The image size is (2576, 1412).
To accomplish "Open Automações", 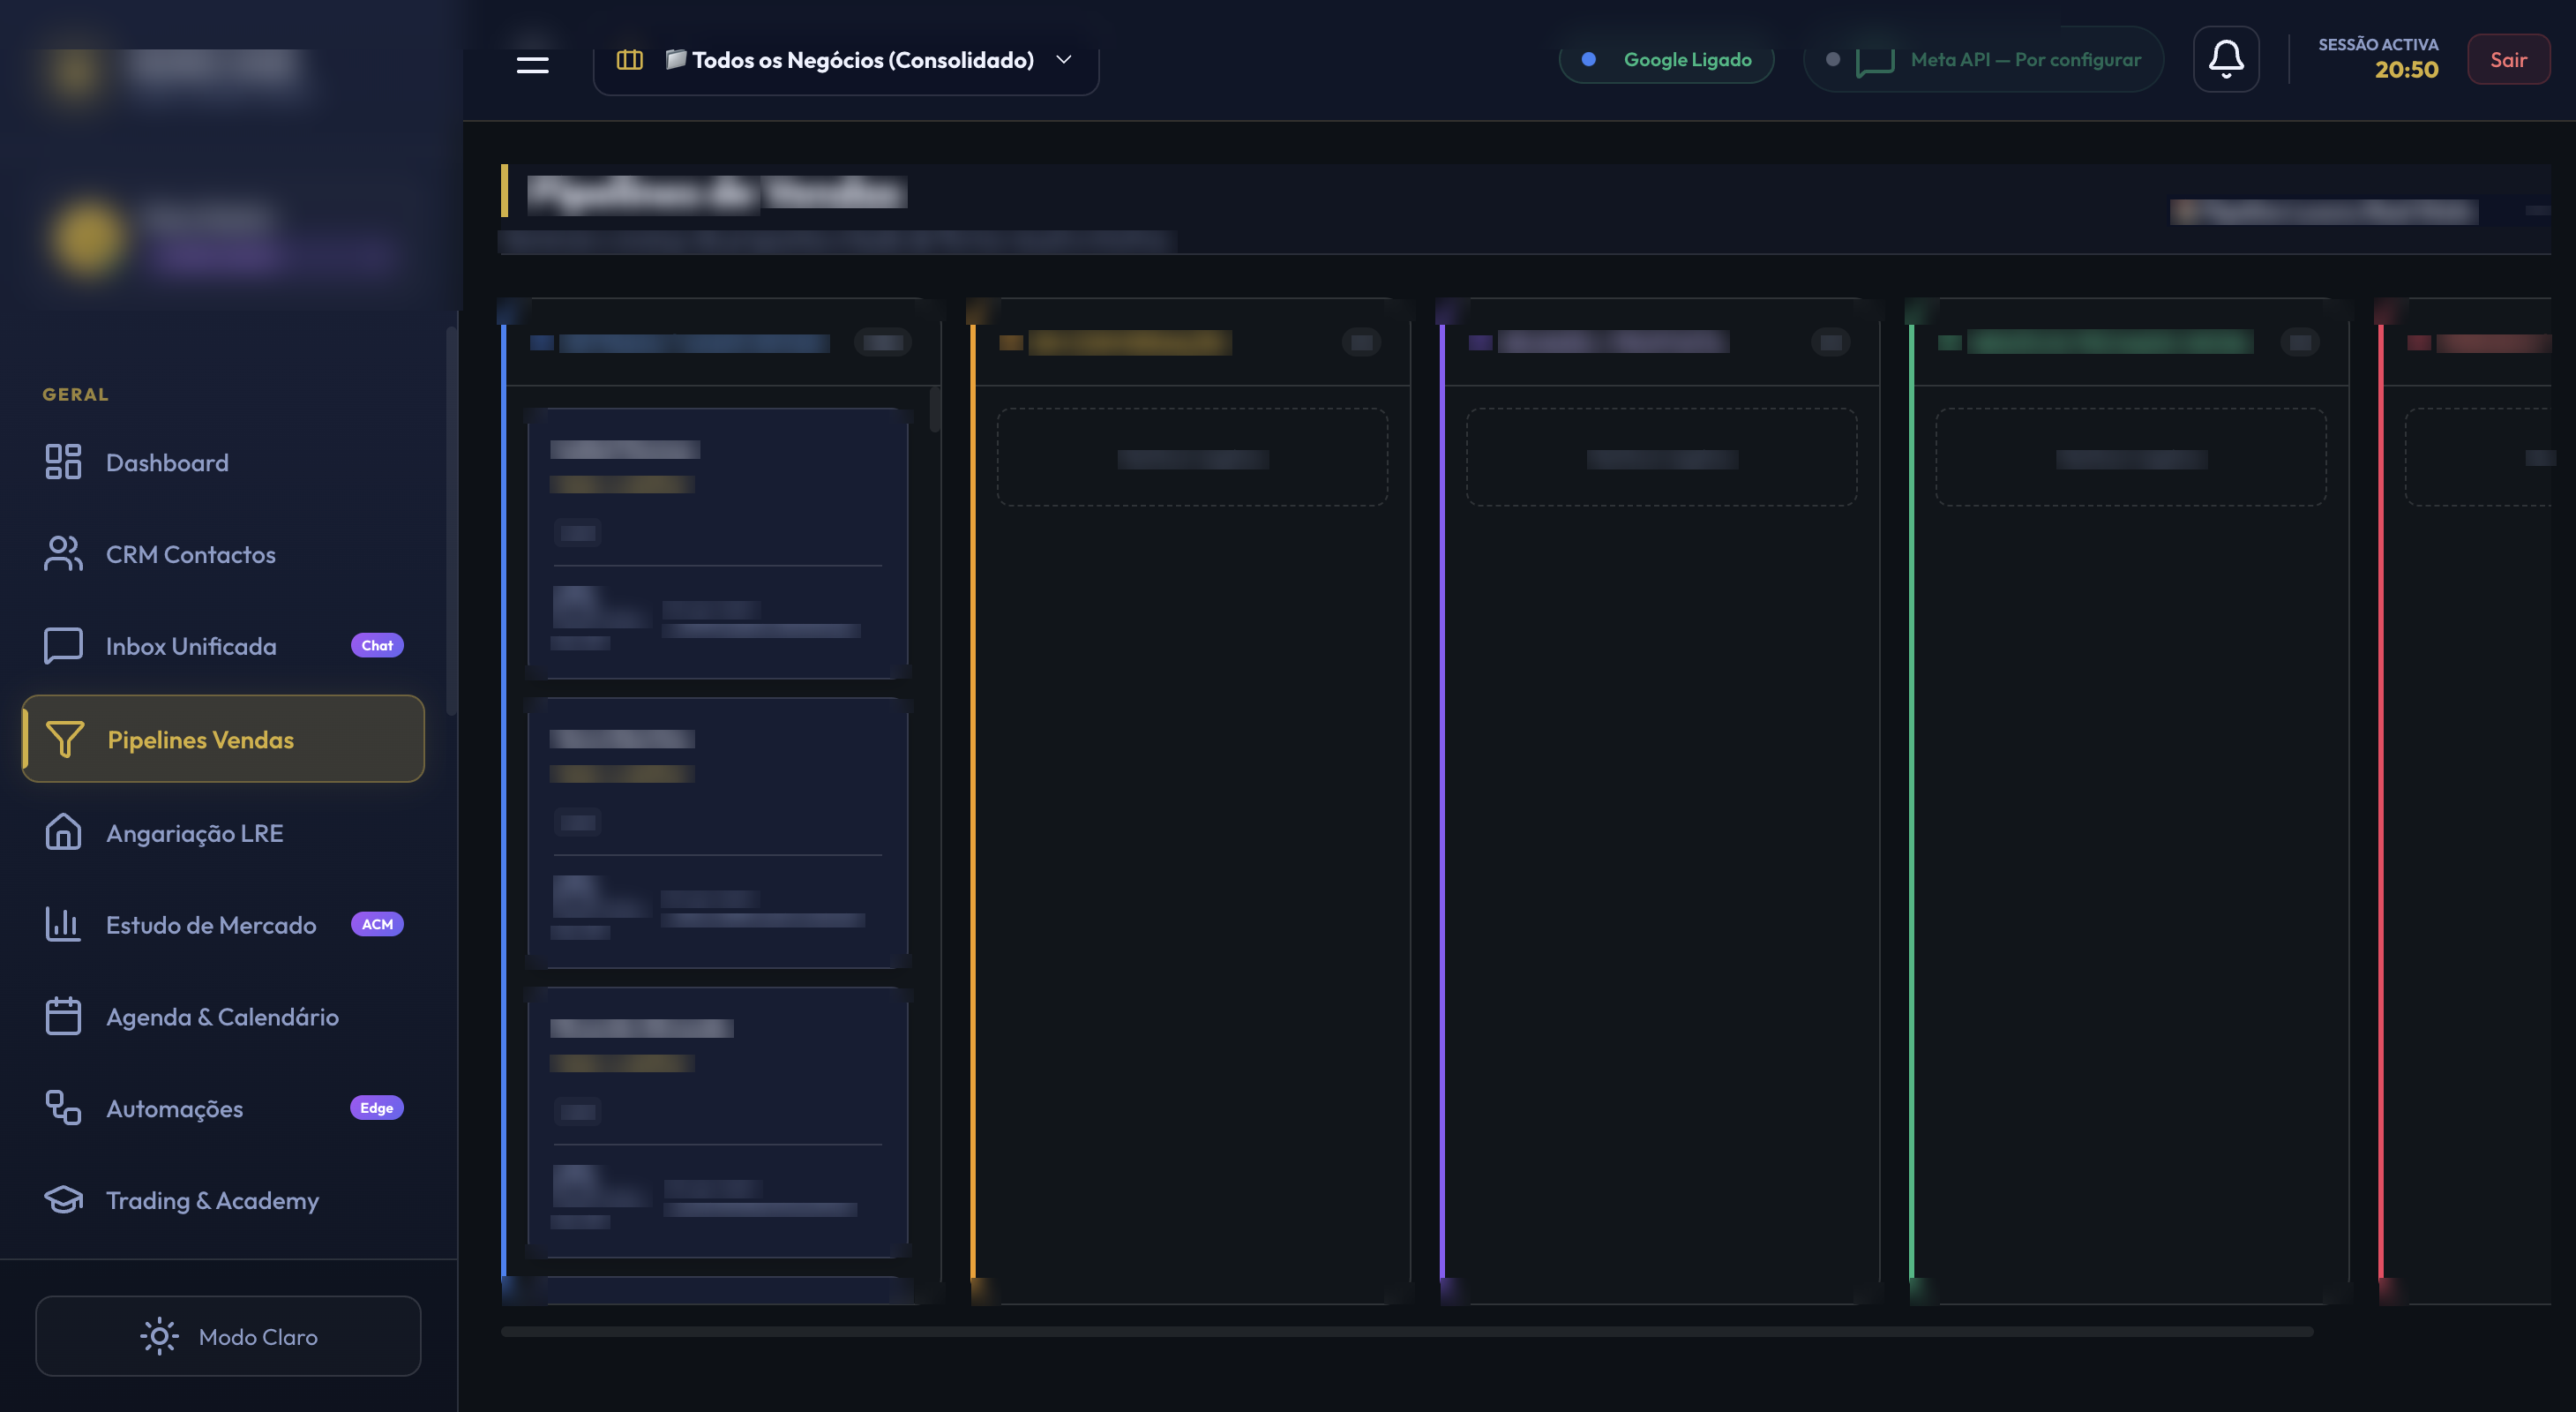I will pyautogui.click(x=223, y=1108).
